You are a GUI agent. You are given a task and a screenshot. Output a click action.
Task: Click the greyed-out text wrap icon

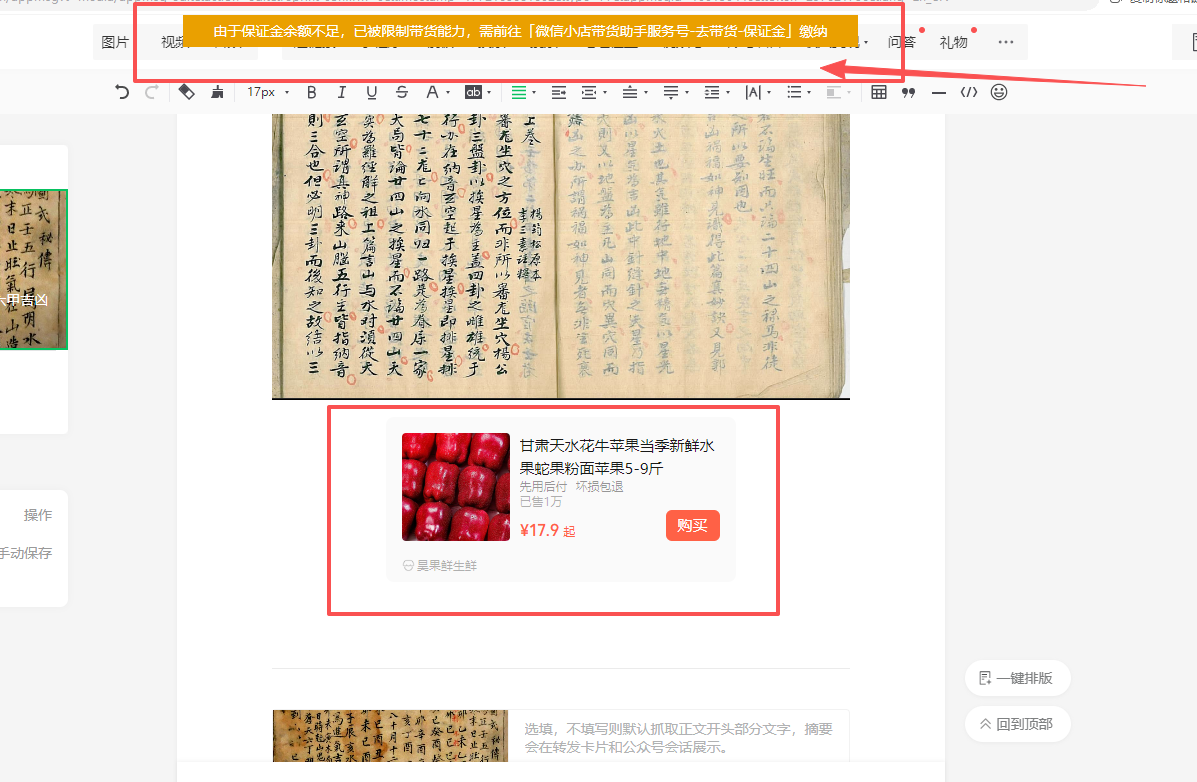834,92
